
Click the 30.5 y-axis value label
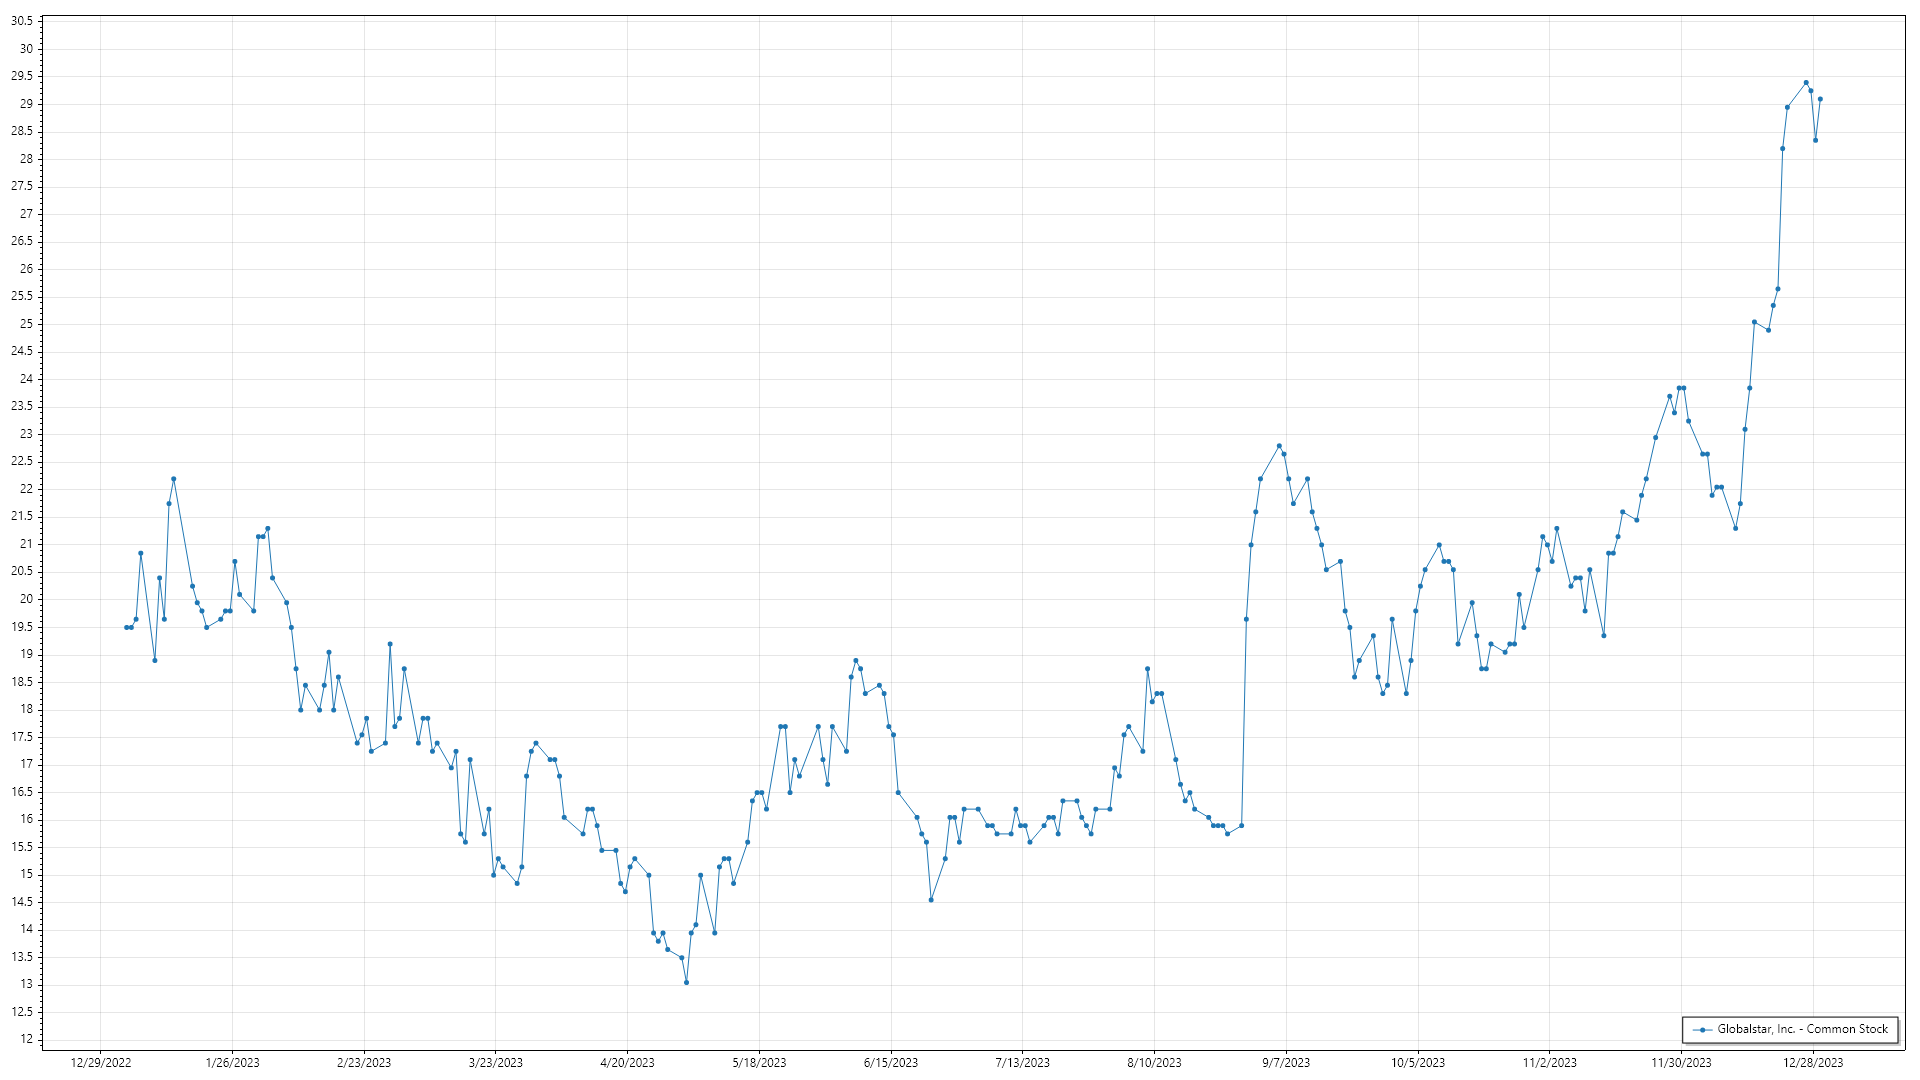click(x=22, y=21)
